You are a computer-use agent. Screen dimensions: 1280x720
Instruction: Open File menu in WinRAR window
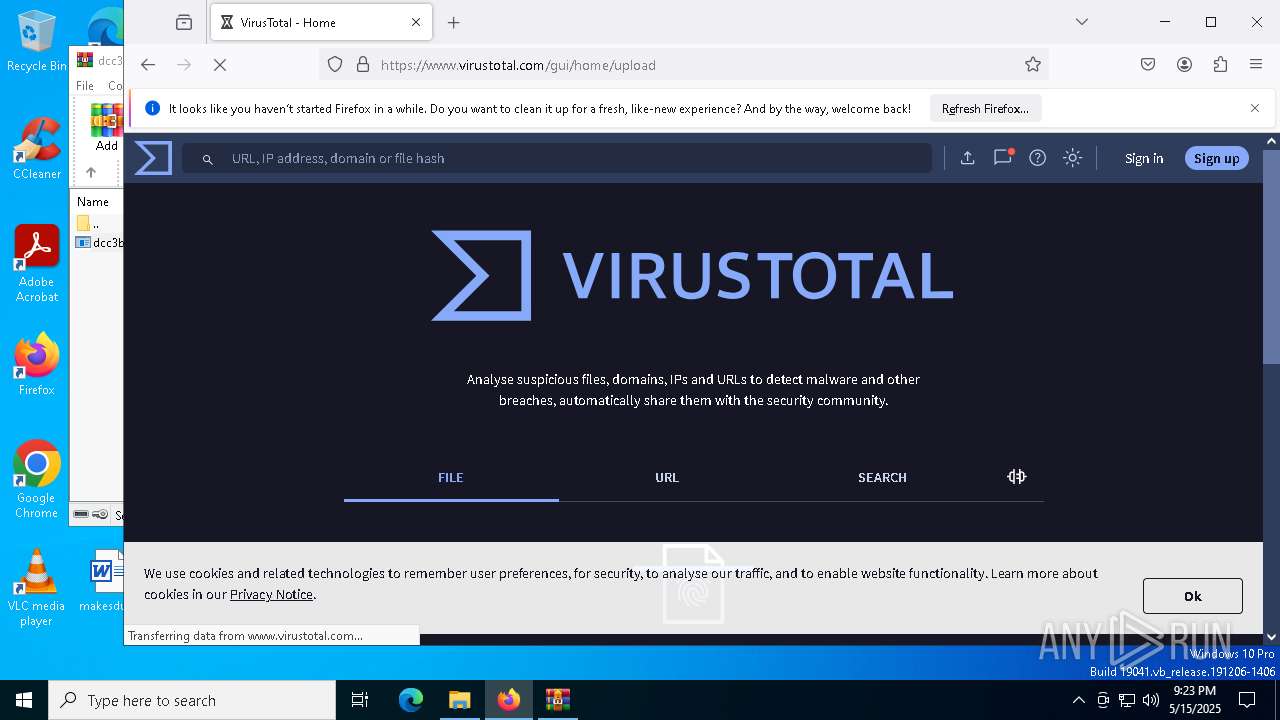(85, 86)
